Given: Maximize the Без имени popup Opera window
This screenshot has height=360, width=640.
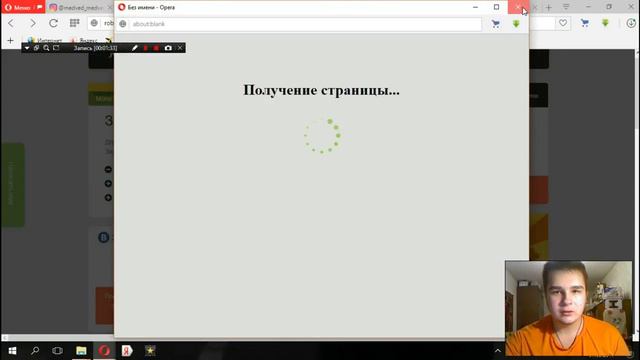Looking at the screenshot, I should pos(496,7).
